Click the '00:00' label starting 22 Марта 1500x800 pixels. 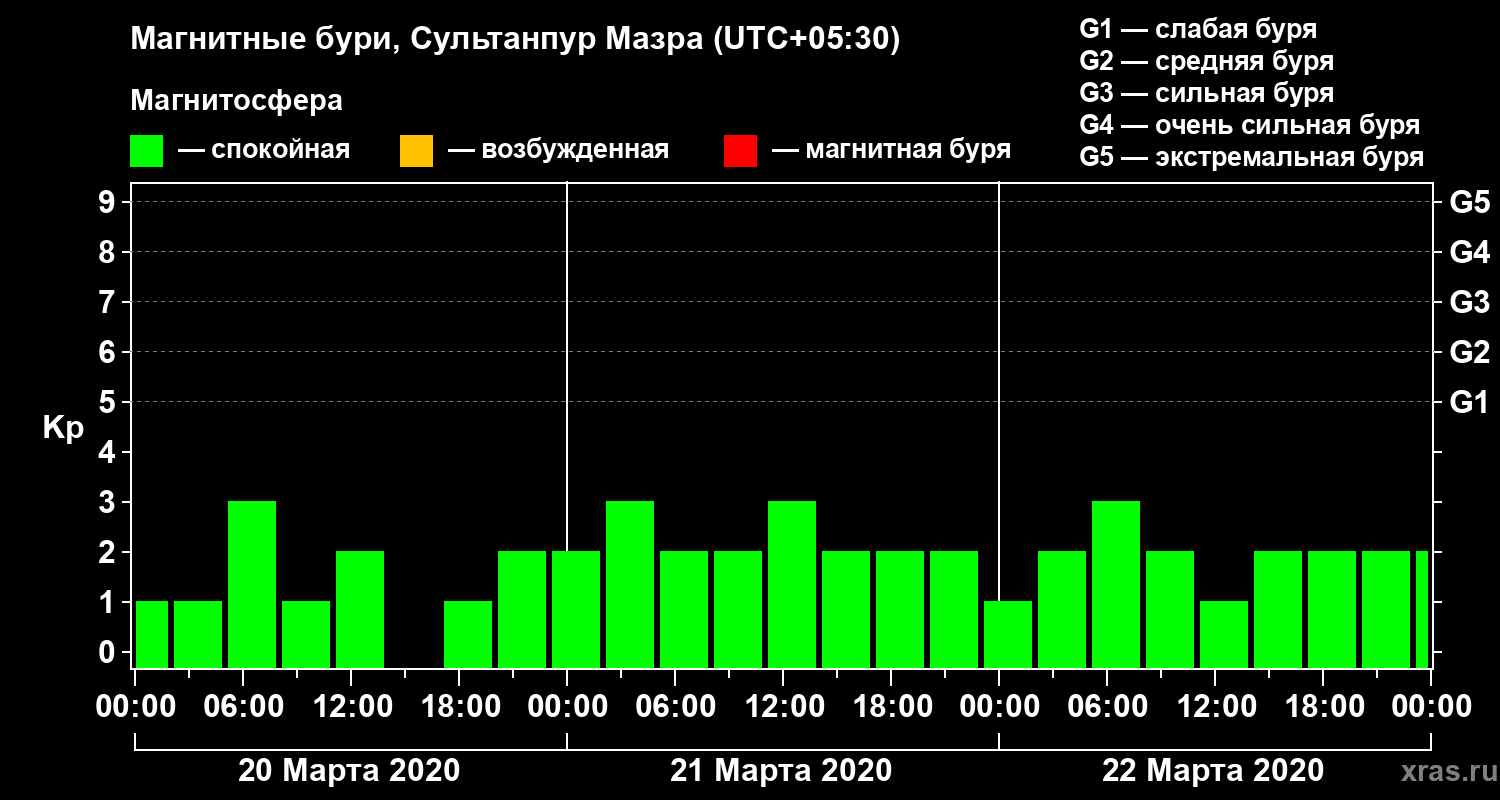pyautogui.click(x=999, y=707)
